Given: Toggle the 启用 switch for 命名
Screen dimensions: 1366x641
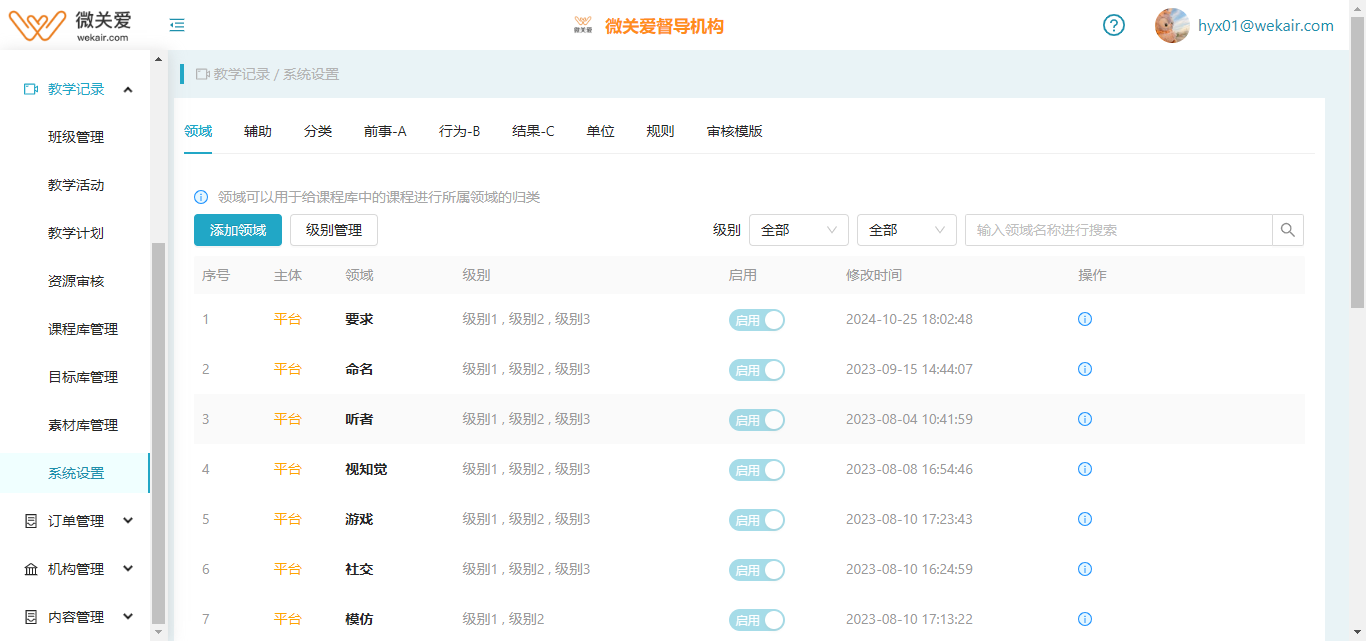Looking at the screenshot, I should click(757, 370).
